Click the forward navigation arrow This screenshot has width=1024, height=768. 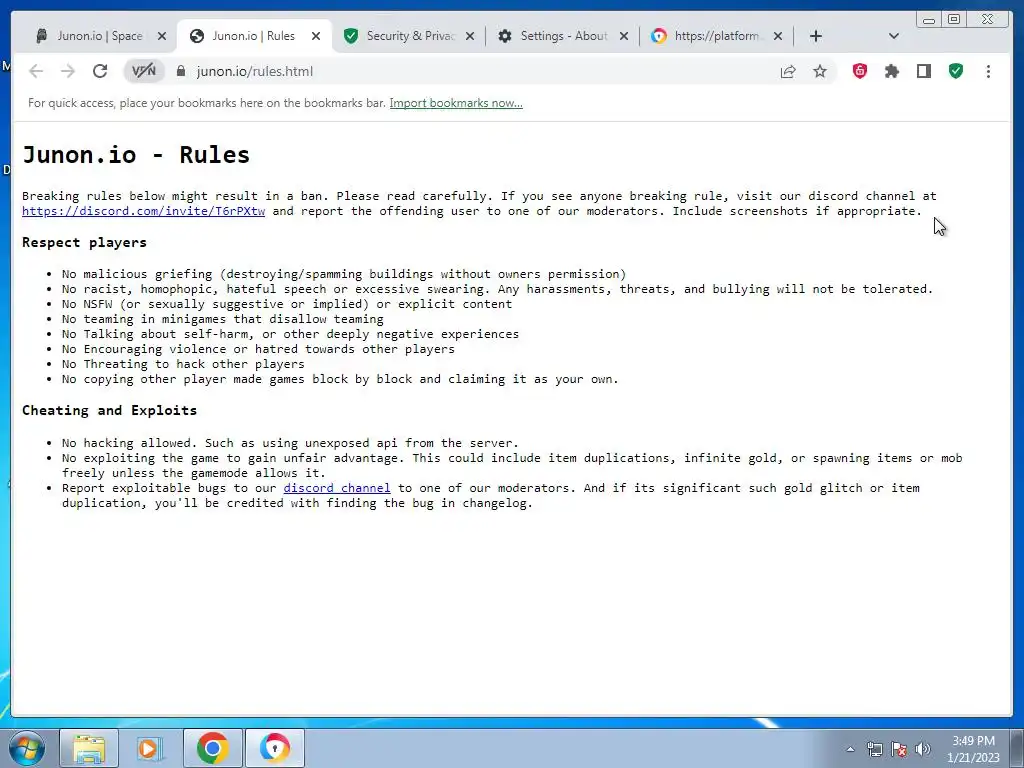[68, 71]
